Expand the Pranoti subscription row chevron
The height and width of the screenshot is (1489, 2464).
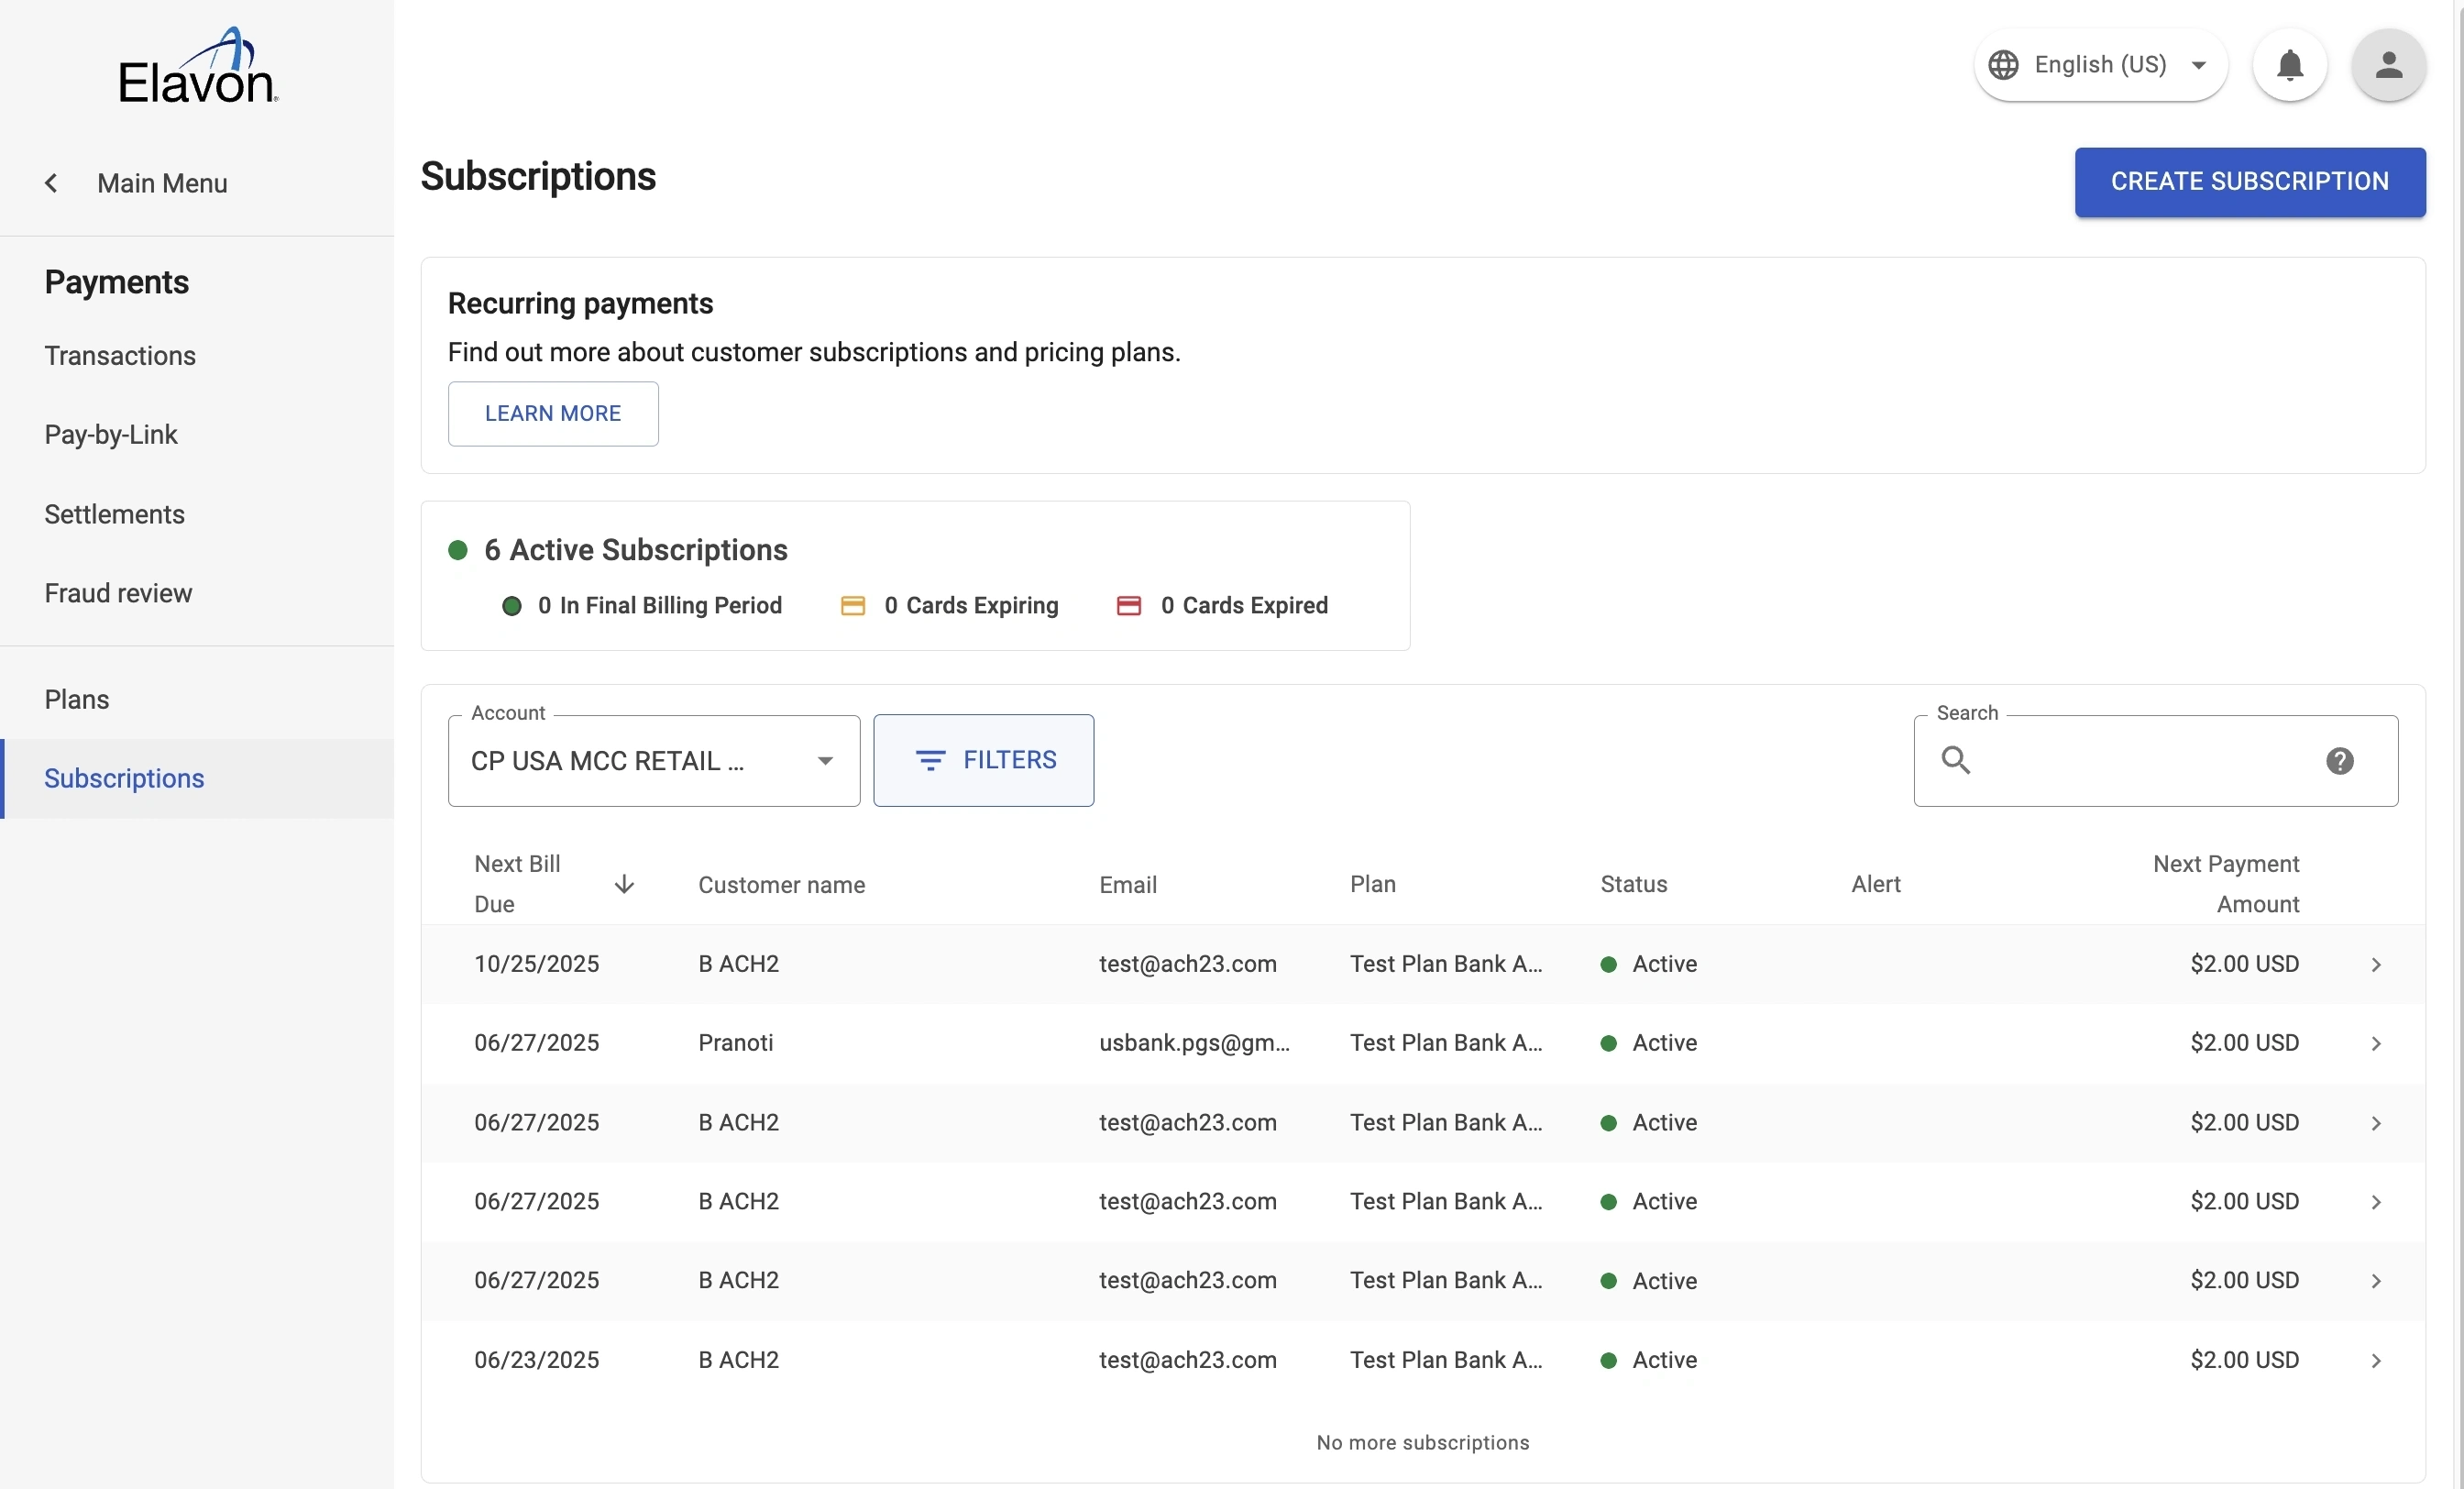click(x=2376, y=1044)
